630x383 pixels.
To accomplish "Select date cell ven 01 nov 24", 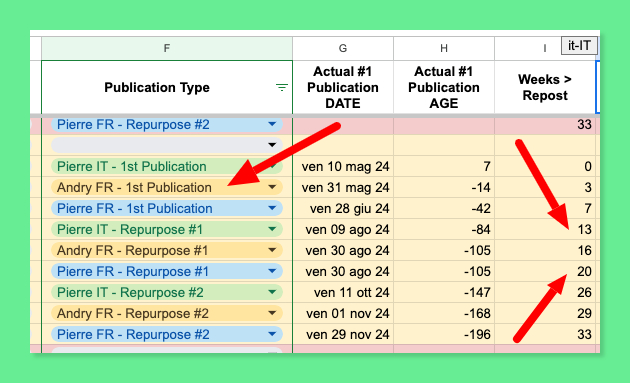I will 343,313.
